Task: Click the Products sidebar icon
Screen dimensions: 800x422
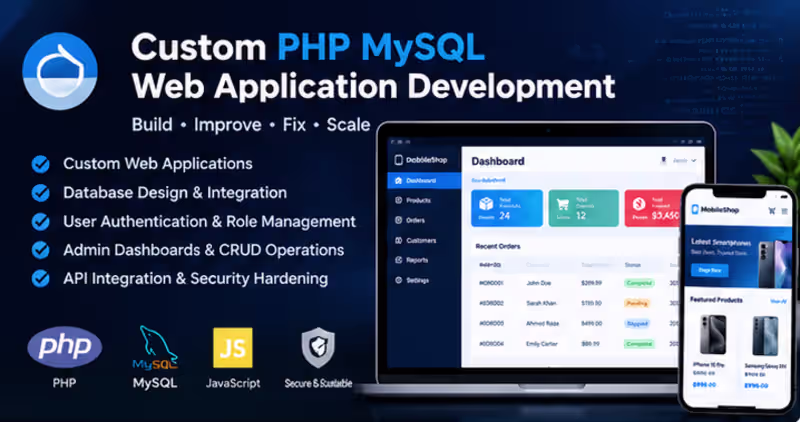Action: (398, 201)
